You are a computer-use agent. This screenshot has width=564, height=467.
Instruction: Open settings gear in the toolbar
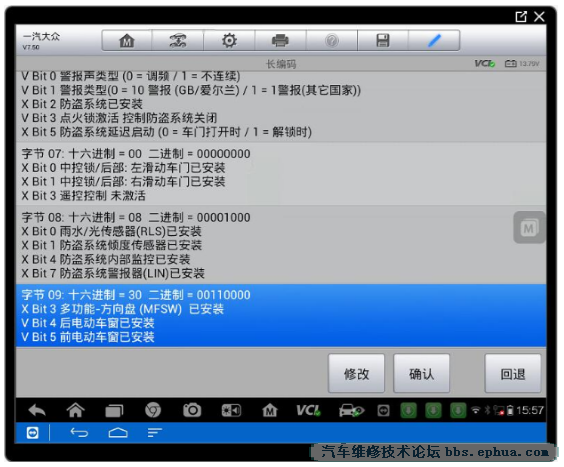tap(229, 40)
